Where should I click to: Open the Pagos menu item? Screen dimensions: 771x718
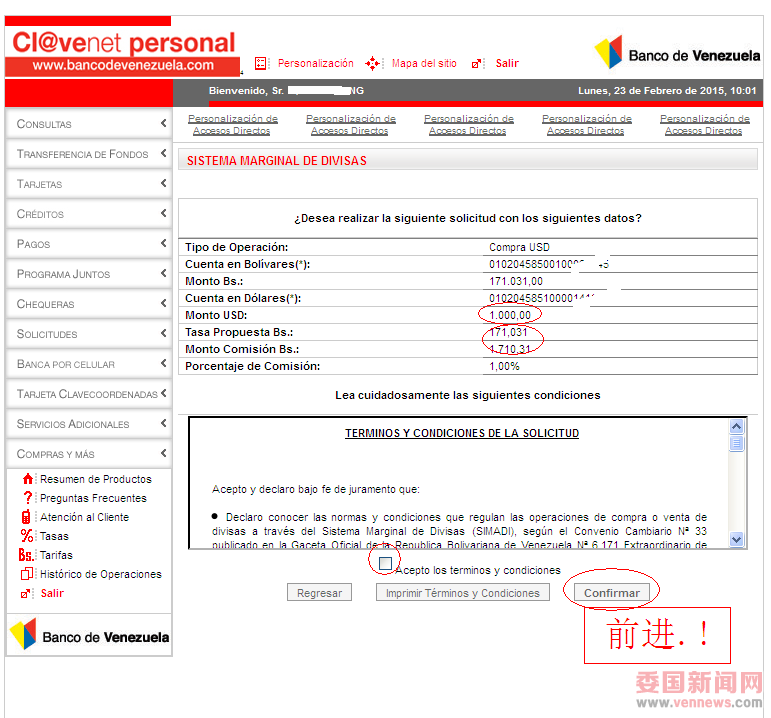click(x=89, y=244)
